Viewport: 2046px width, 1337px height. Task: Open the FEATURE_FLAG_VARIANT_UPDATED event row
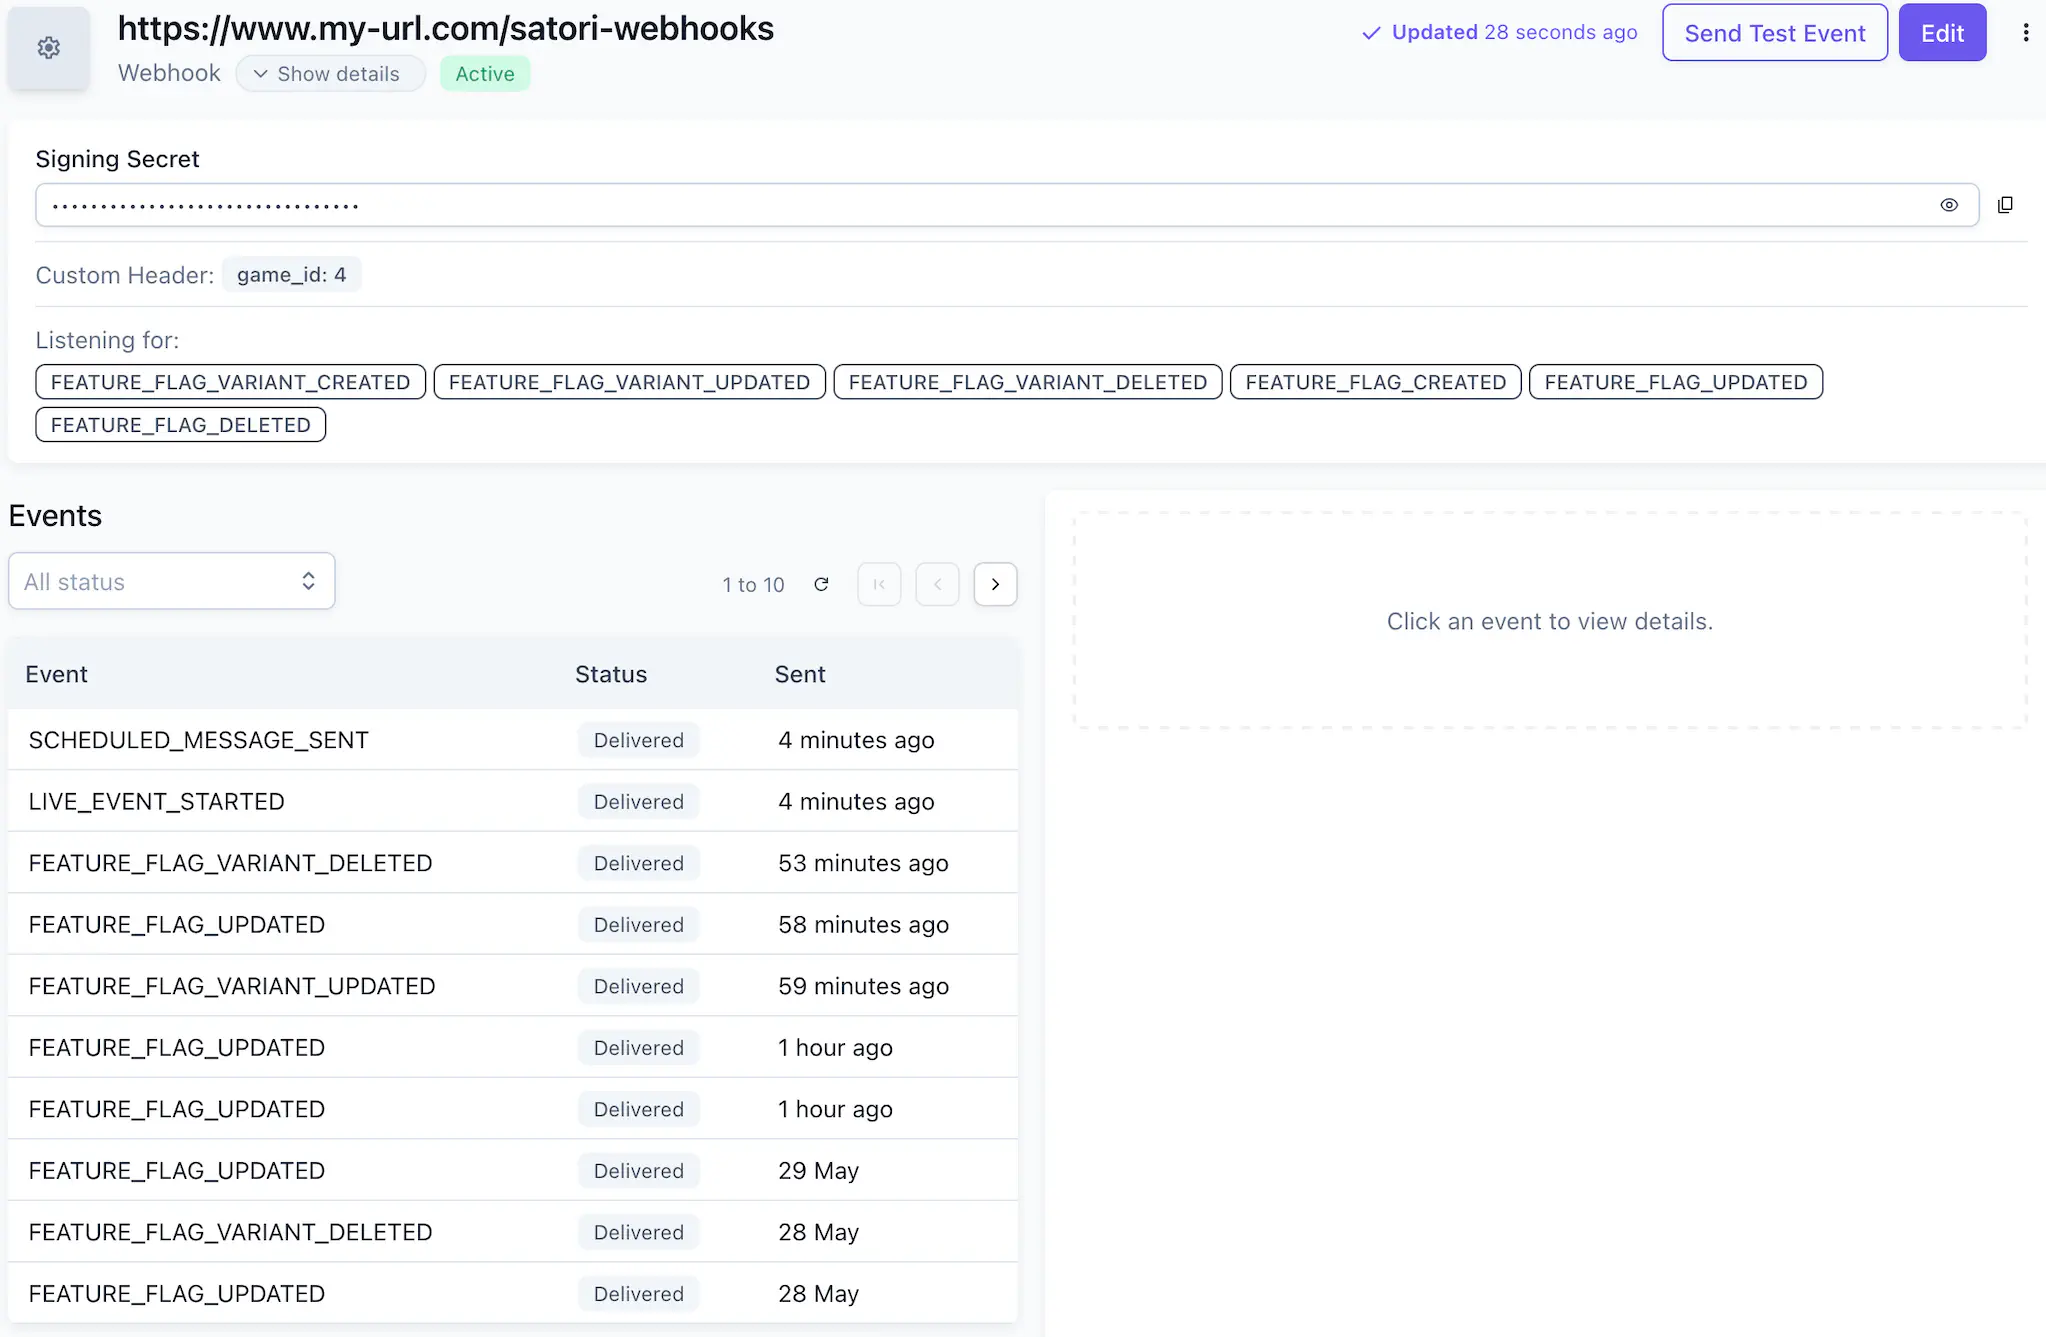coord(513,986)
